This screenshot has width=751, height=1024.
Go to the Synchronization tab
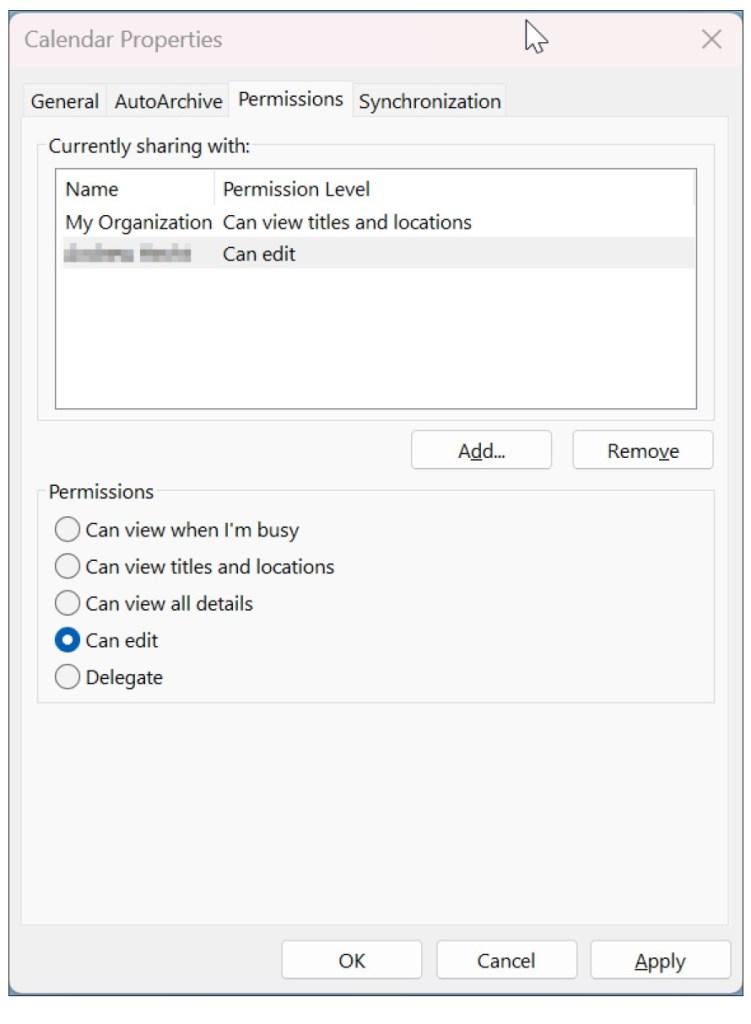pos(429,101)
